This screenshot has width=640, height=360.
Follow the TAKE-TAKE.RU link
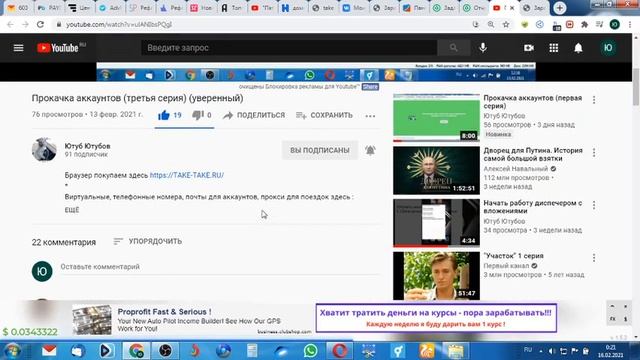click(x=187, y=175)
